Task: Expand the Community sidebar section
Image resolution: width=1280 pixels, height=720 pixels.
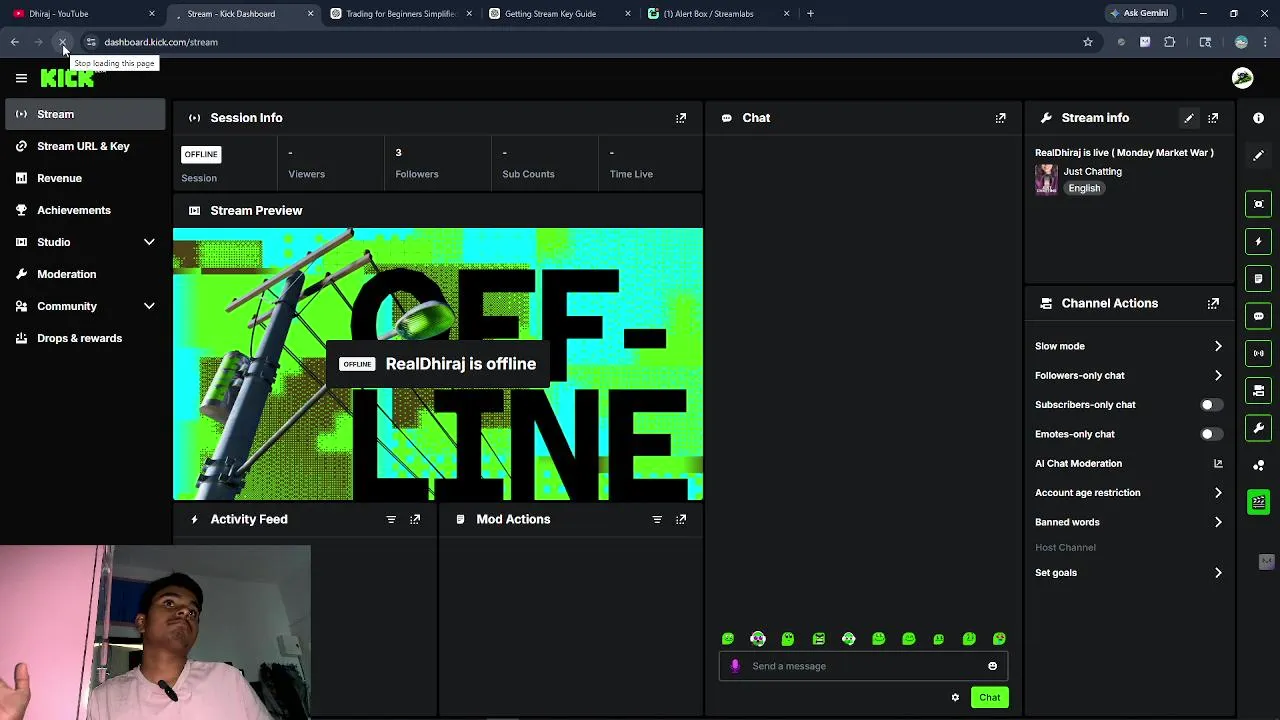Action: point(86,306)
